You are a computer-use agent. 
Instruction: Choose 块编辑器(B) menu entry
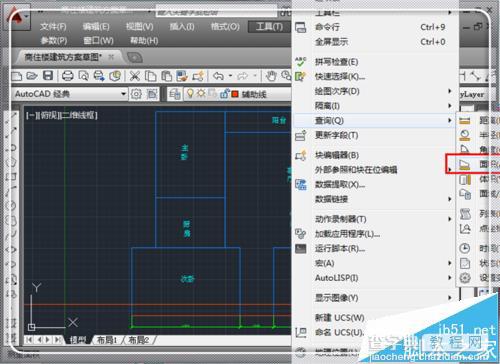375,155
